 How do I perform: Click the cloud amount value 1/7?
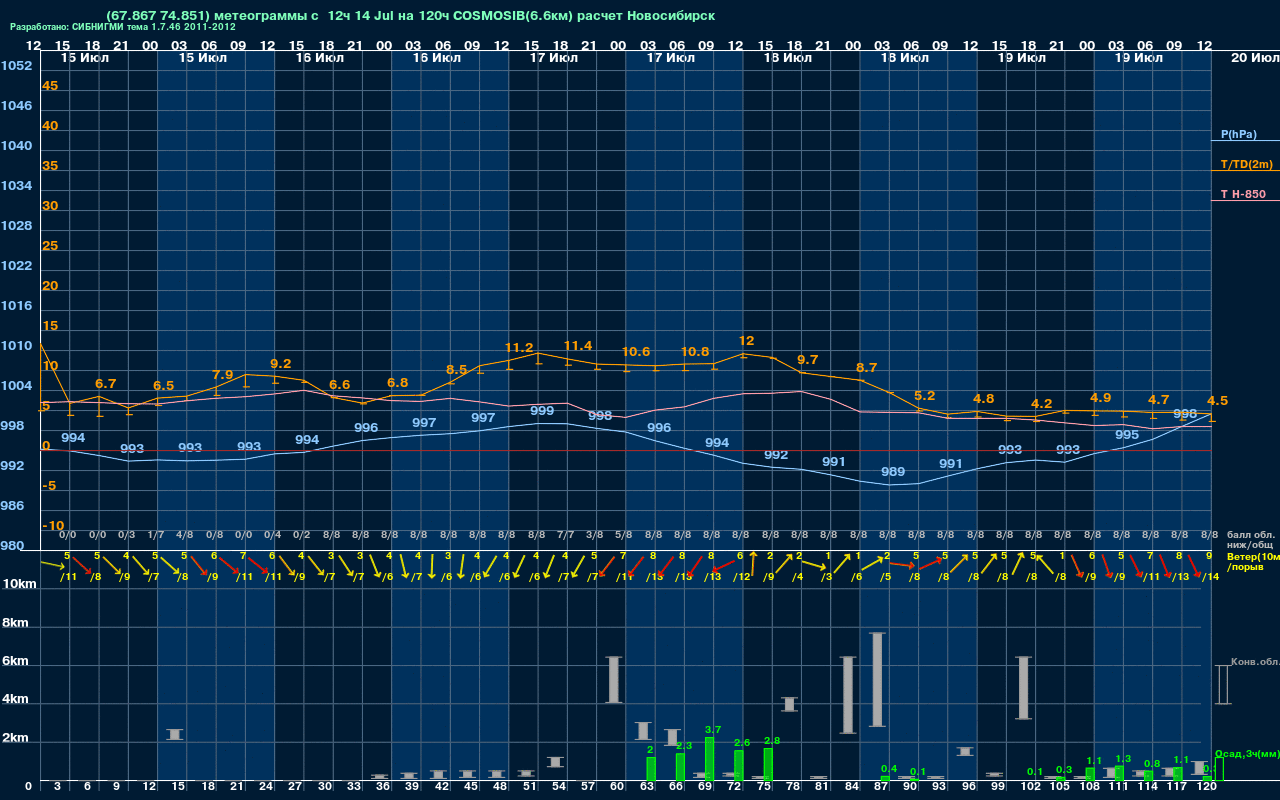pyautogui.click(x=156, y=535)
